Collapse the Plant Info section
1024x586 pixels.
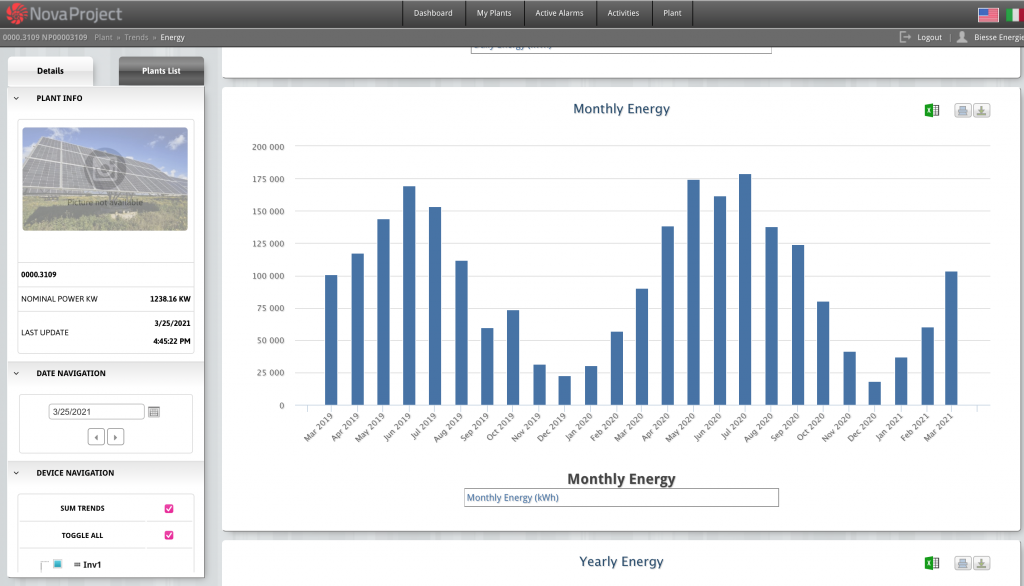click(16, 98)
